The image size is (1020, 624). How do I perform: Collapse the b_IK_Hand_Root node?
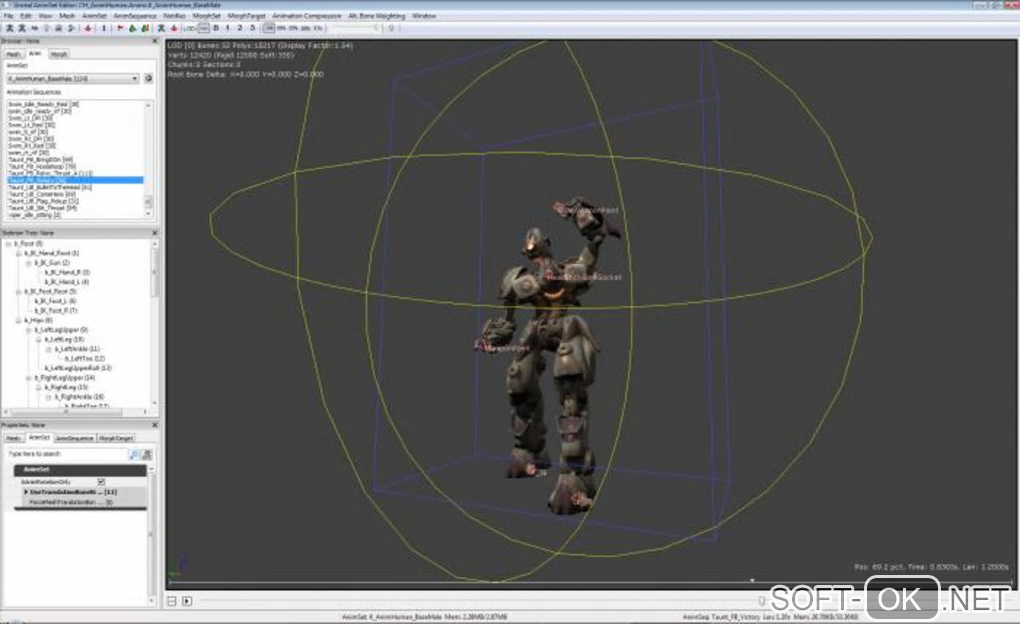point(19,252)
